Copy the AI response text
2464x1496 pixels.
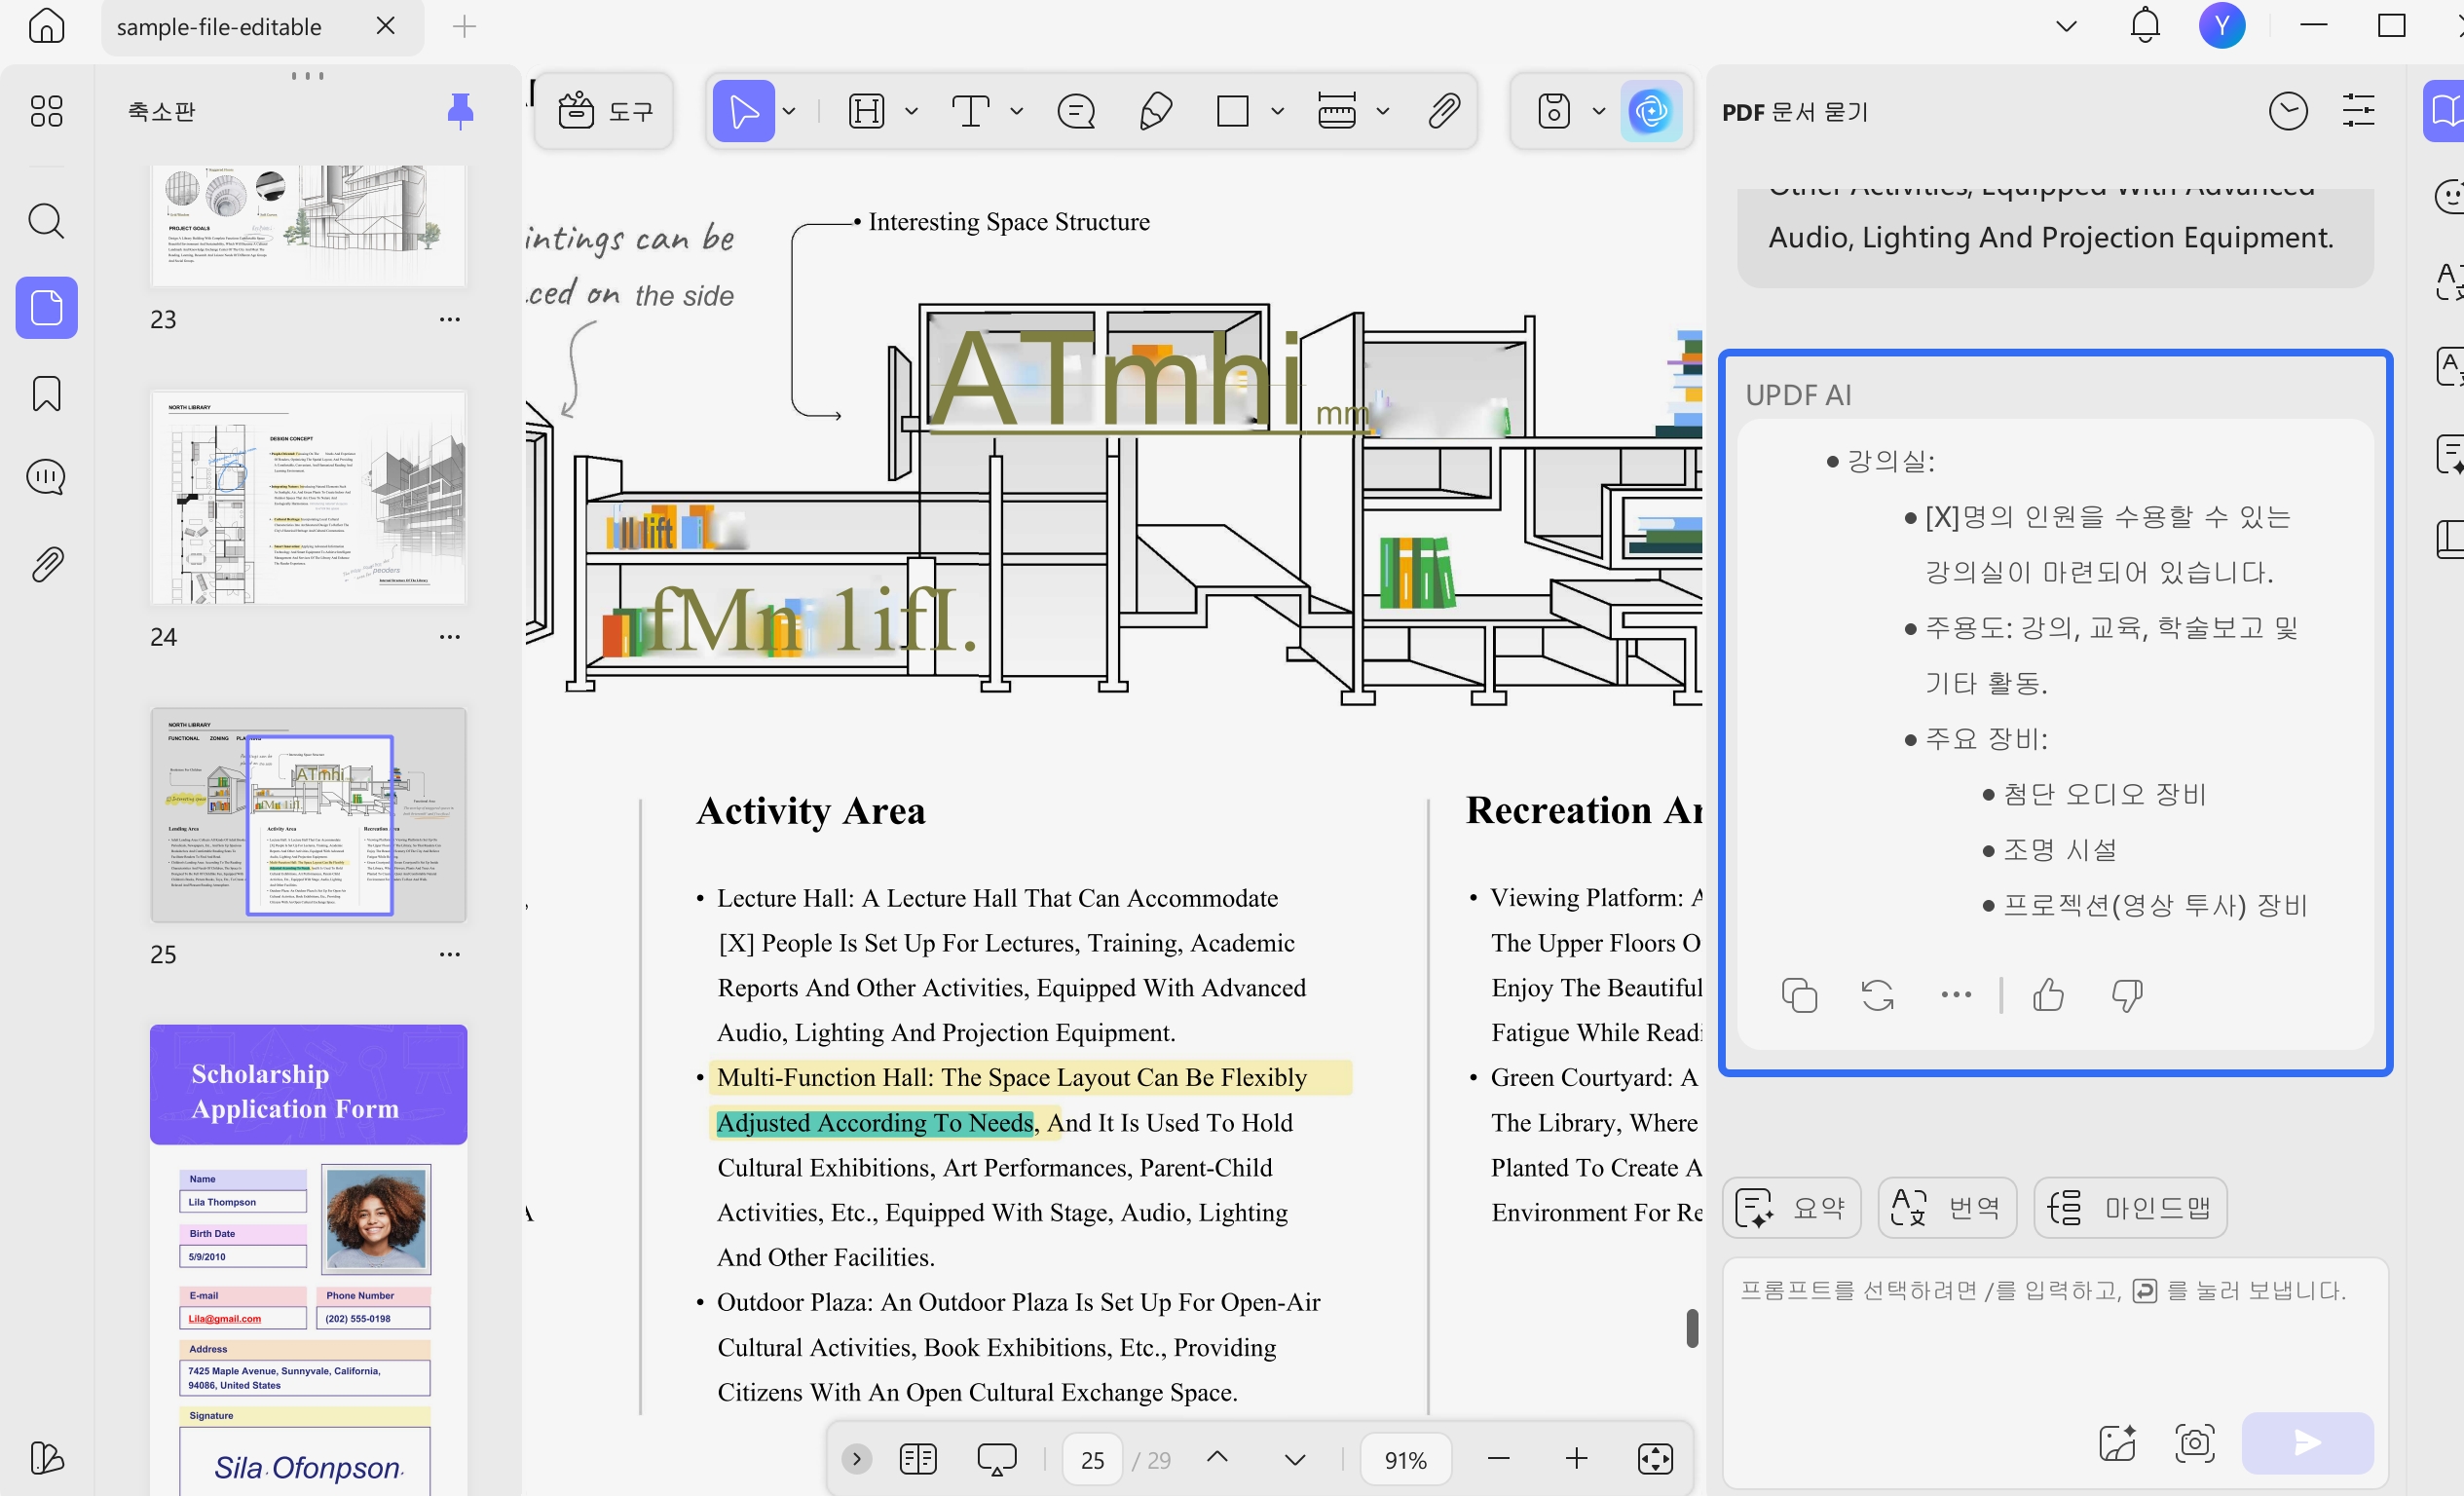coord(1799,995)
